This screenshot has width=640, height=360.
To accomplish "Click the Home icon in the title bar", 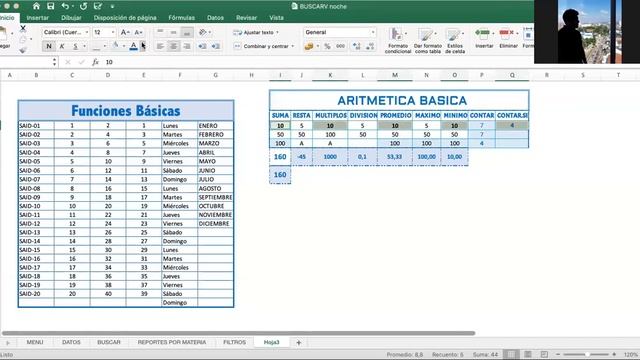I will click(36, 6).
